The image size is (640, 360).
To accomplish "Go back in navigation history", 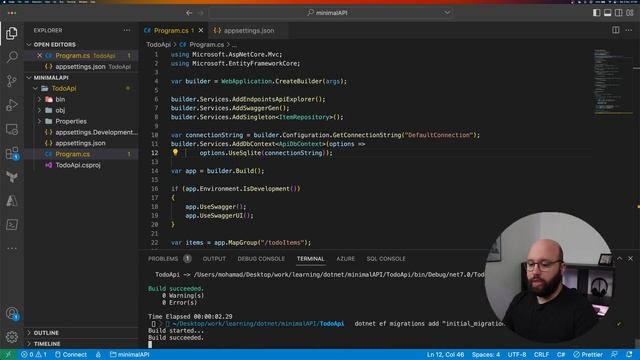I will (x=189, y=13).
